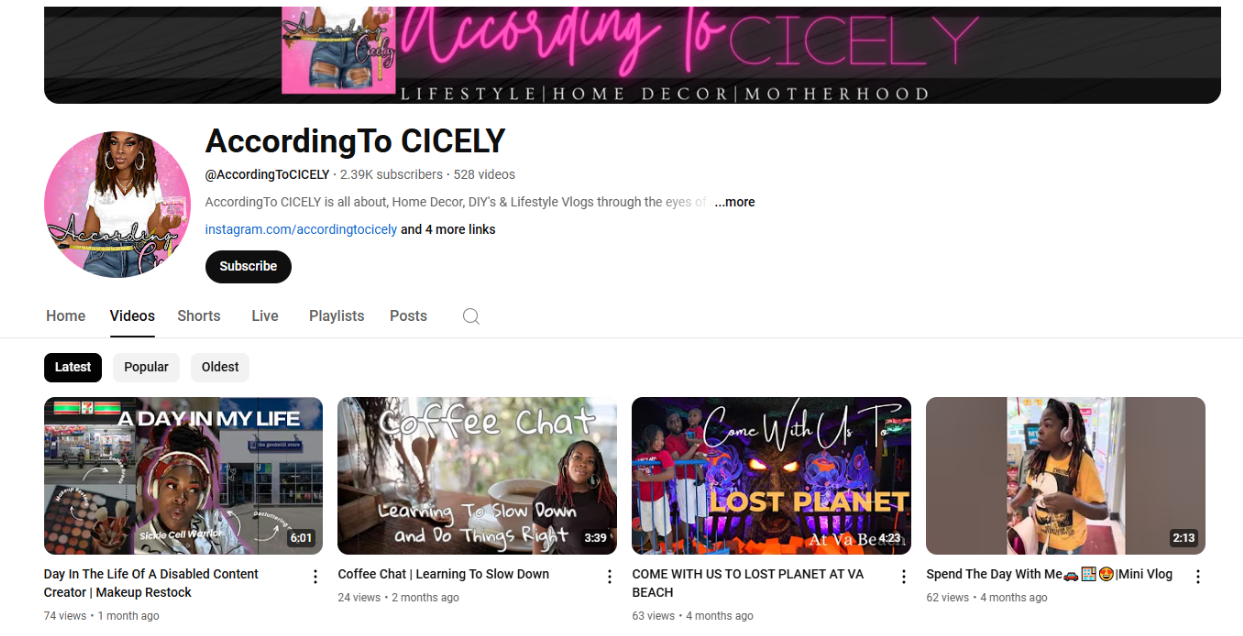Expand the 'and 4 more links' list
Viewport: 1243px width, 636px height.
coord(448,230)
